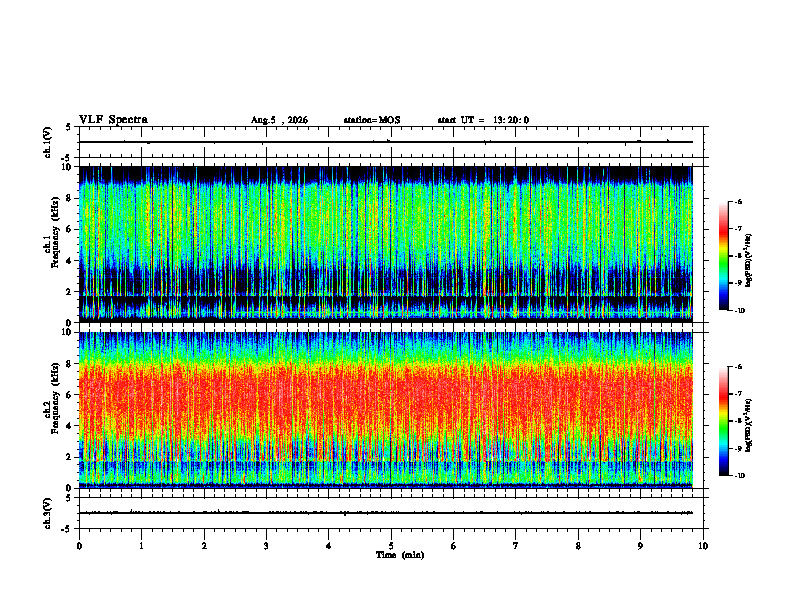Click the "0" tick on Time axis
Image resolution: width=792 pixels, height=612 pixels.
tap(79, 546)
